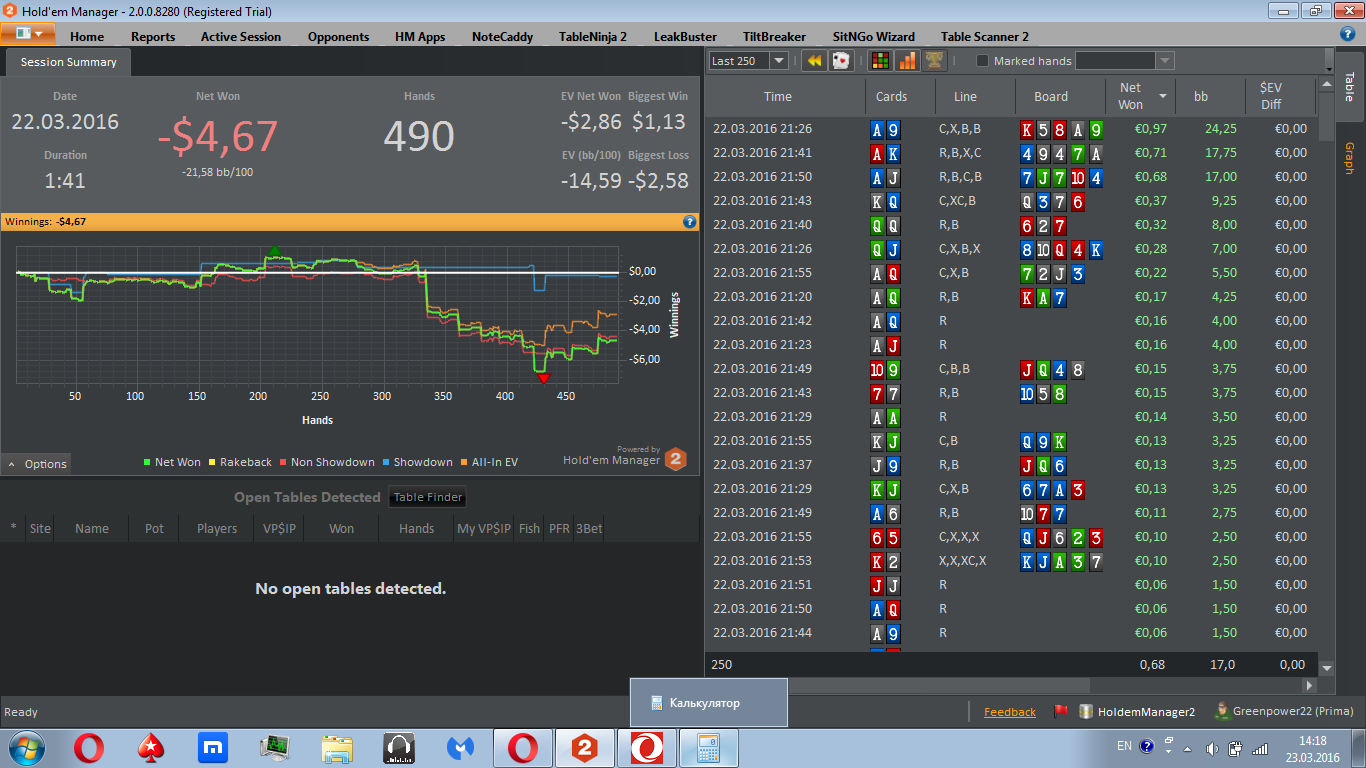Switch to Calculator taskbar button
Screen dimensions: 1366x768
(x=709, y=747)
